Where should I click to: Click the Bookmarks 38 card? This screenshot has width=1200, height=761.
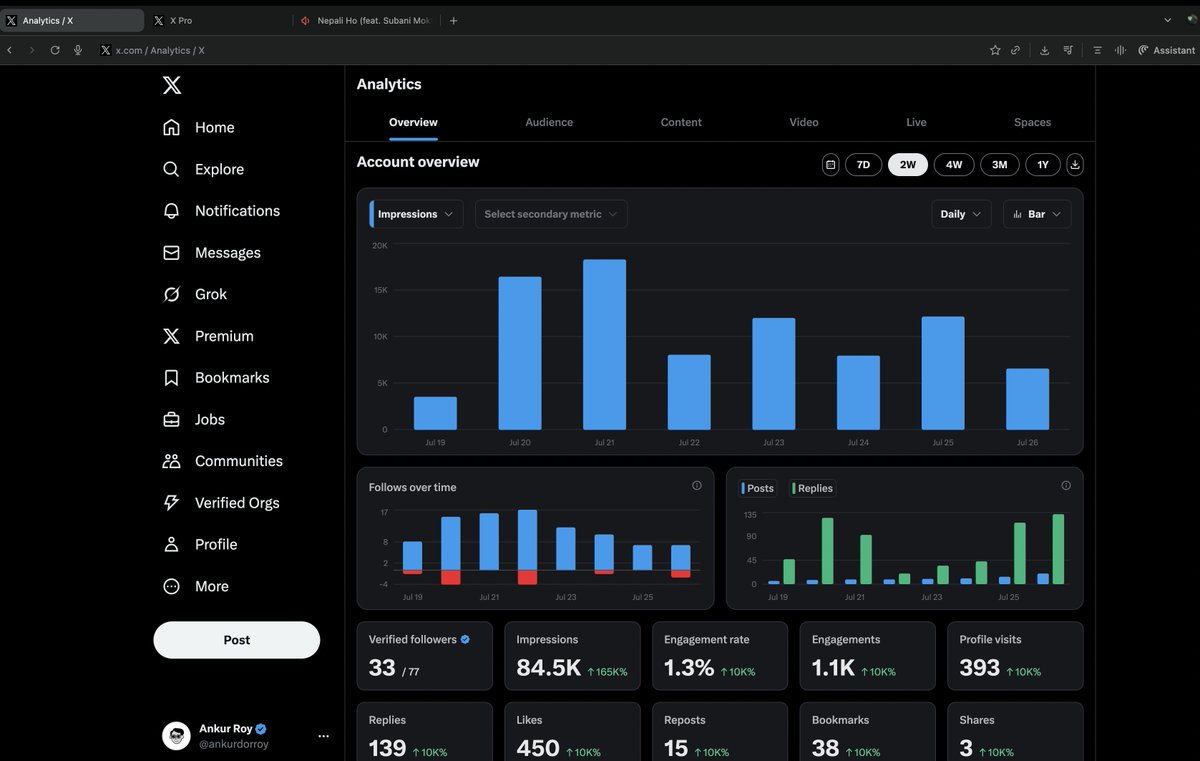tap(867, 731)
